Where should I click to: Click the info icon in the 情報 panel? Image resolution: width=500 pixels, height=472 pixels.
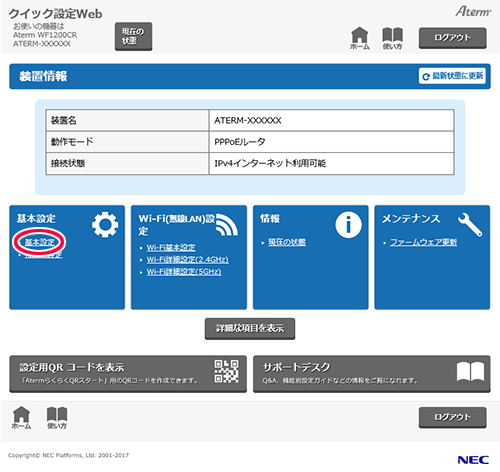tap(348, 225)
